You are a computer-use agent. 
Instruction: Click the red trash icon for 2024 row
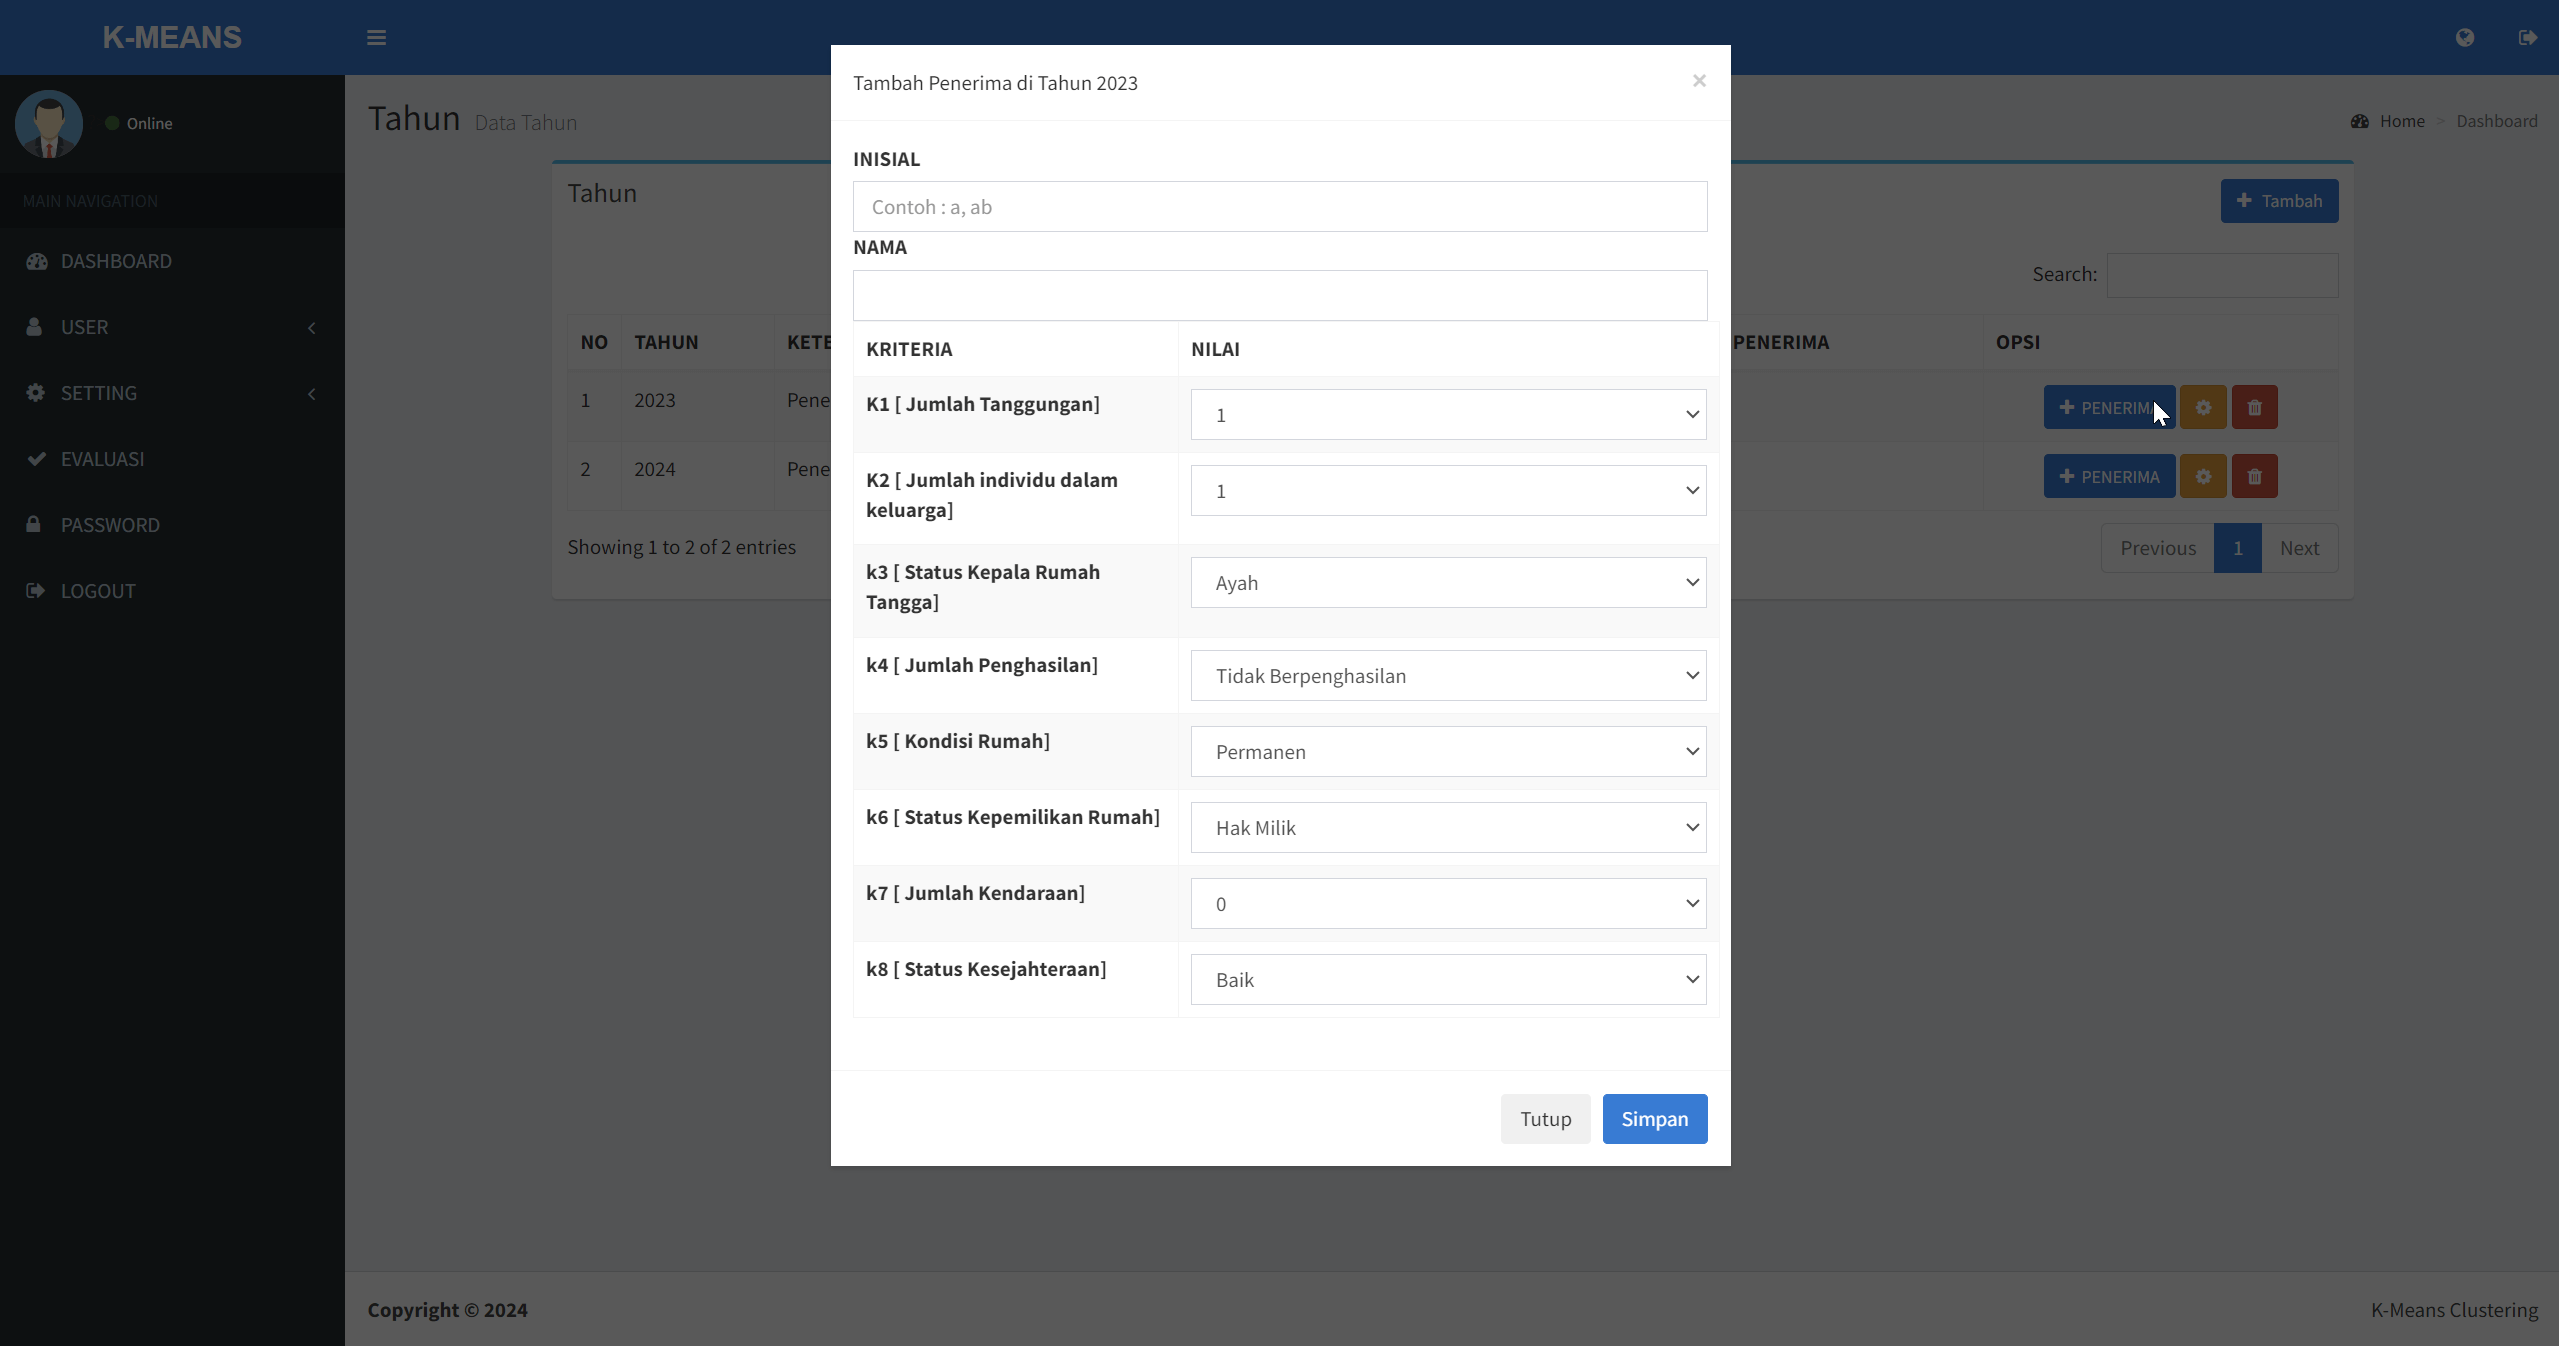click(2254, 477)
